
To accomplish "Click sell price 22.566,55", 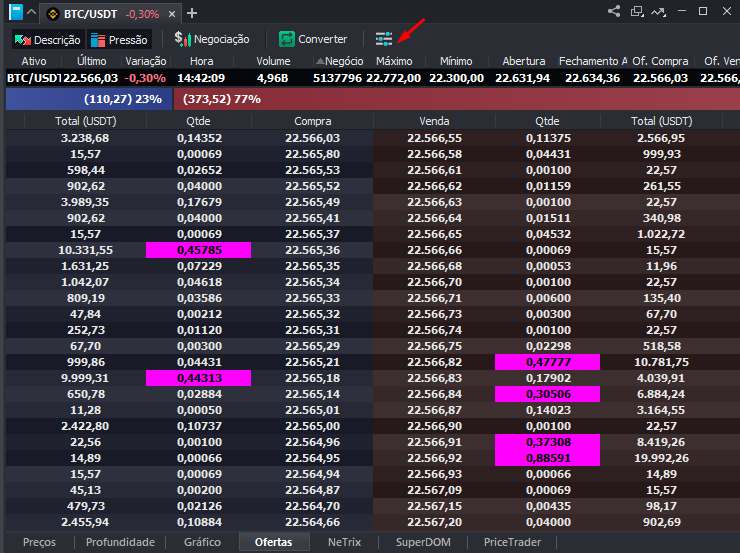I will (434, 138).
